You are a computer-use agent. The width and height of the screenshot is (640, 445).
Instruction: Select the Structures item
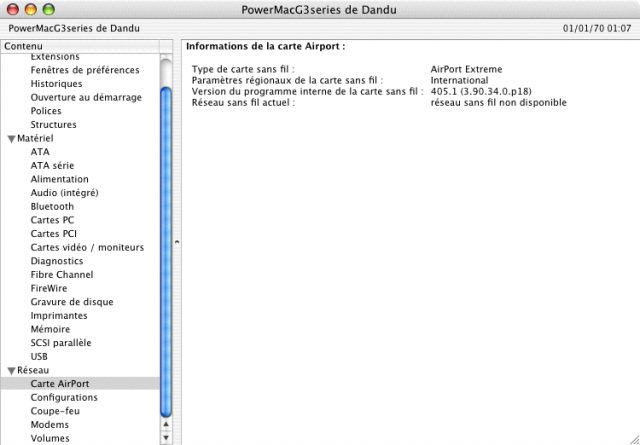pos(53,125)
